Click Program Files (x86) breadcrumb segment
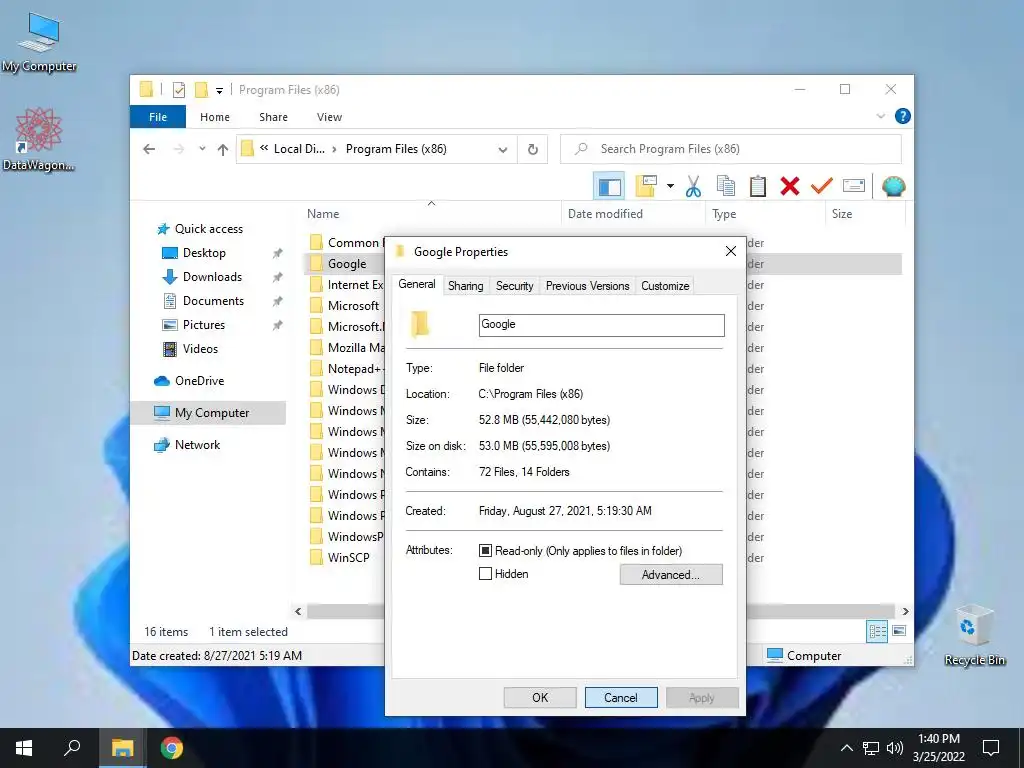The image size is (1024, 768). [396, 149]
